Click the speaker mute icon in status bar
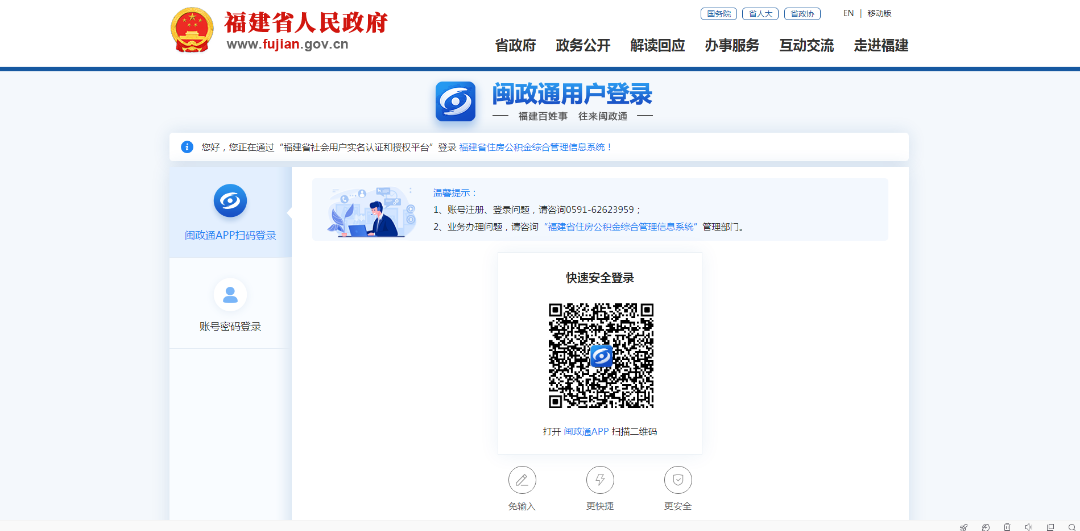This screenshot has width=1080, height=531. (1028, 527)
